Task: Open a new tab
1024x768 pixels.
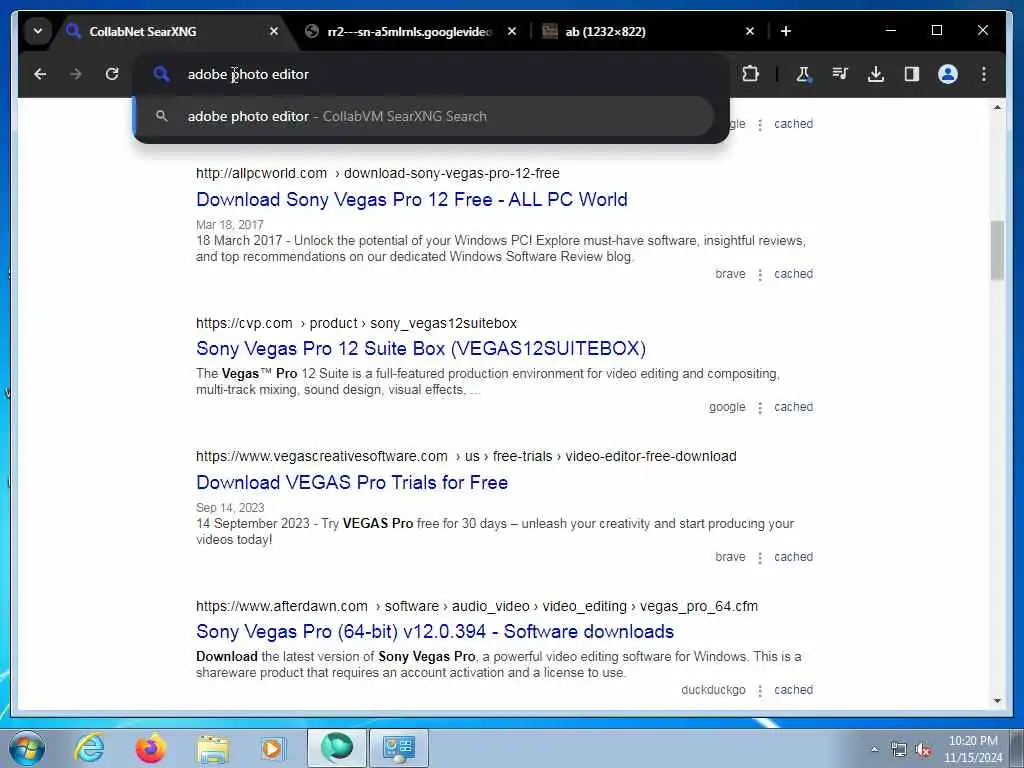Action: click(x=786, y=31)
